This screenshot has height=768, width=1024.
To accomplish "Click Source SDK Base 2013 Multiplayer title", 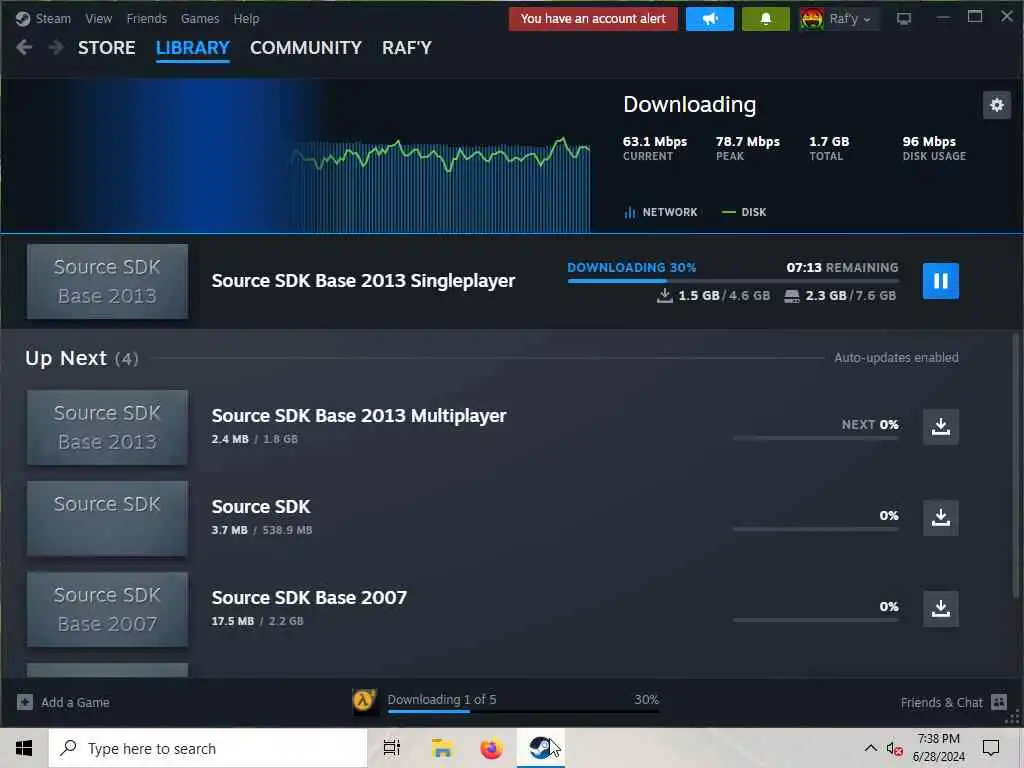I will pos(359,415).
